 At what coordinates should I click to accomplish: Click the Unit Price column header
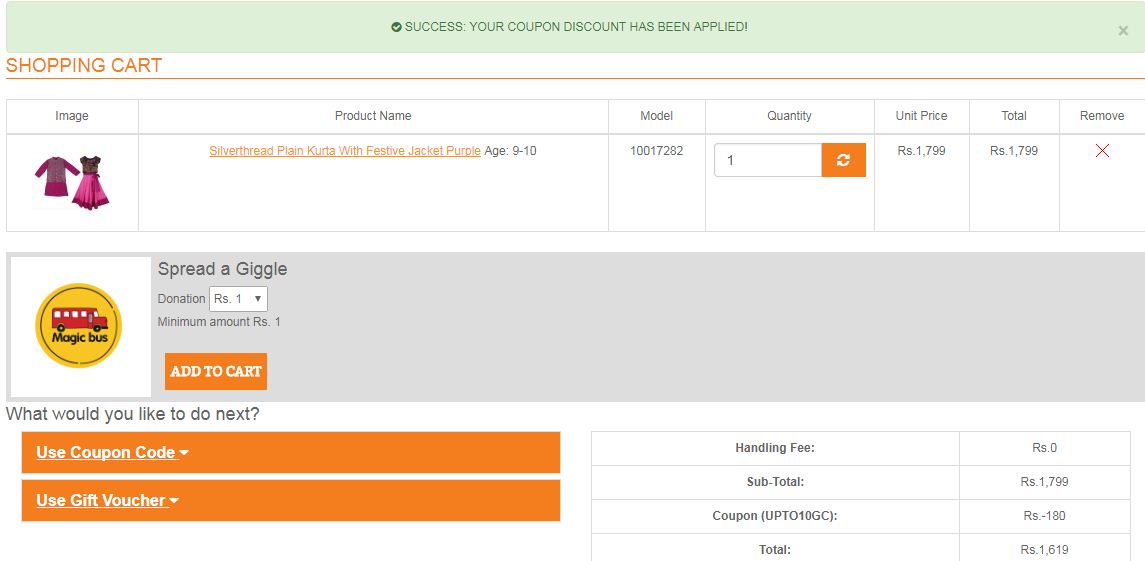point(921,116)
